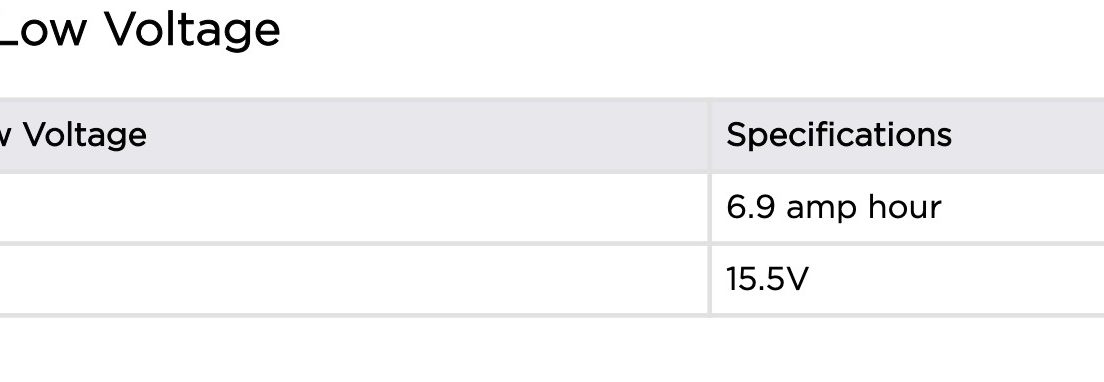This screenshot has height=382, width=1104.
Task: Click the gray header area right of "Specifications"
Action: tap(1028, 134)
